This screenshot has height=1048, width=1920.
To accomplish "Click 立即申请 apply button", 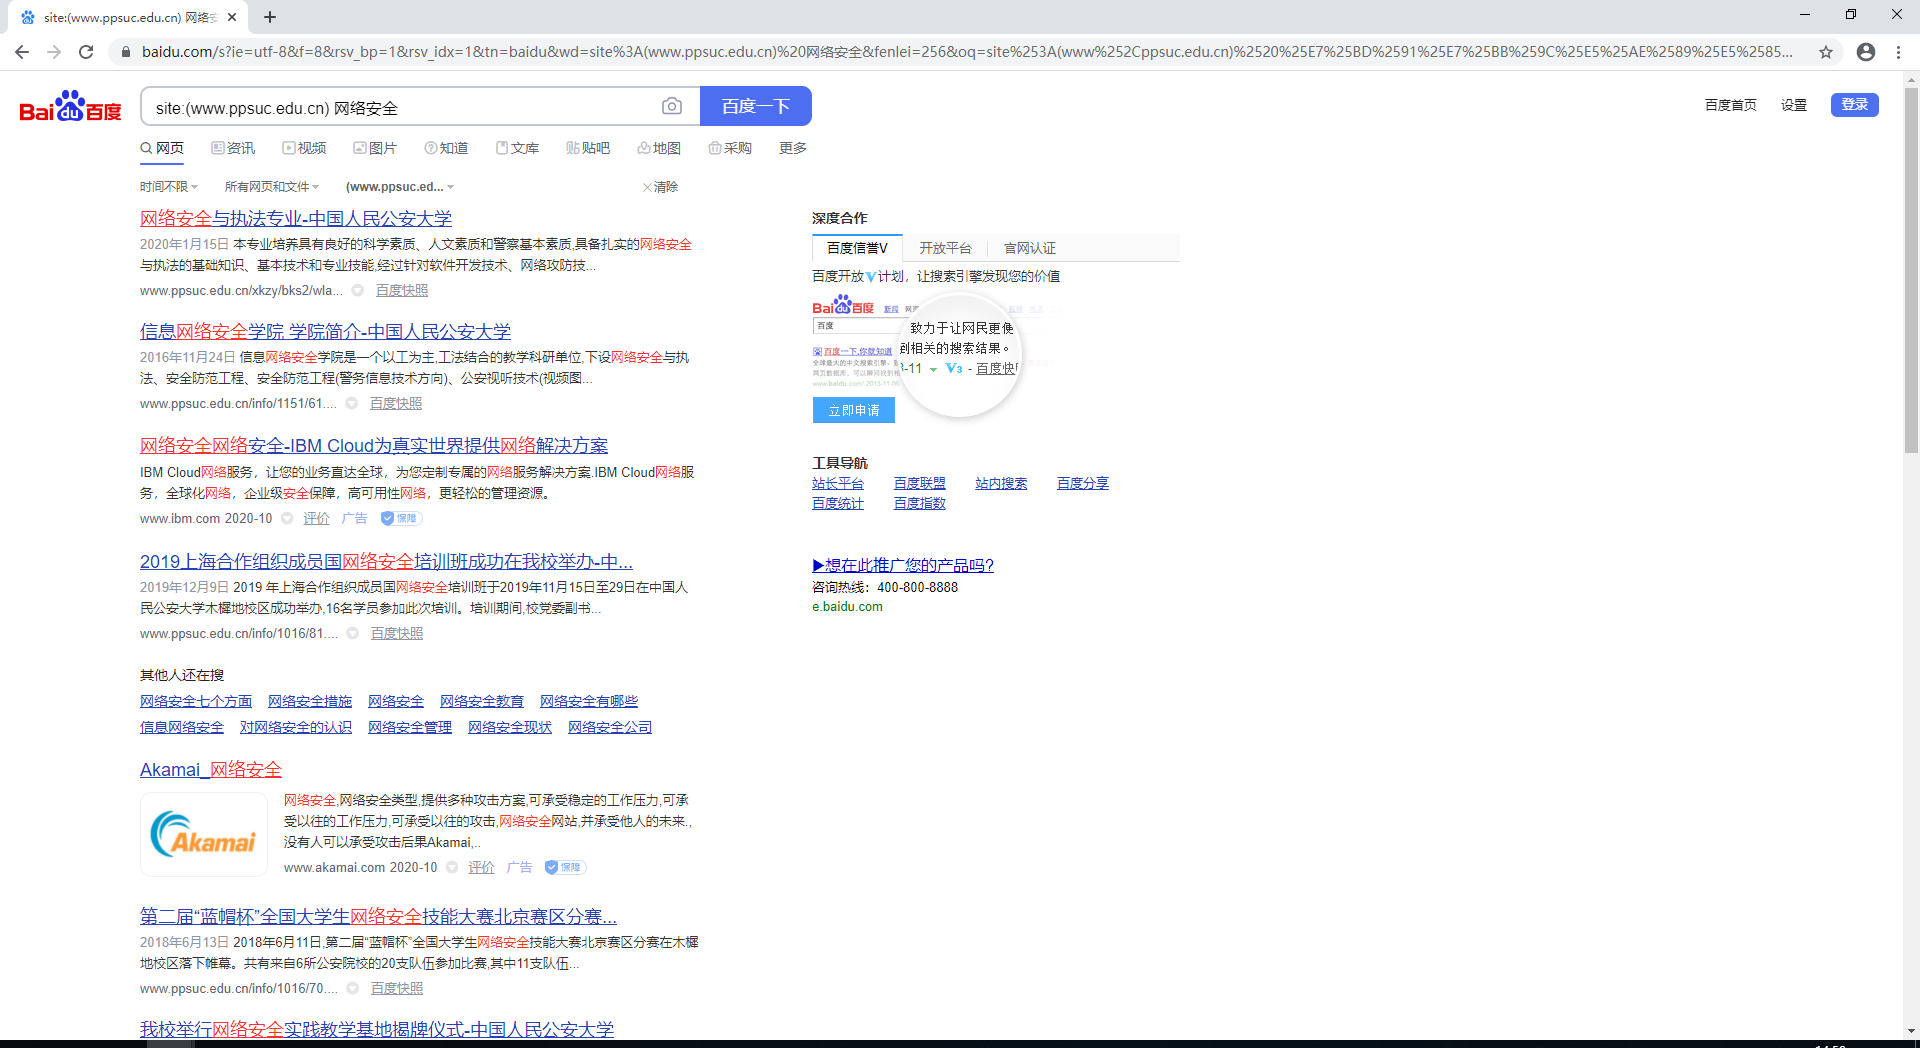I will click(x=854, y=410).
